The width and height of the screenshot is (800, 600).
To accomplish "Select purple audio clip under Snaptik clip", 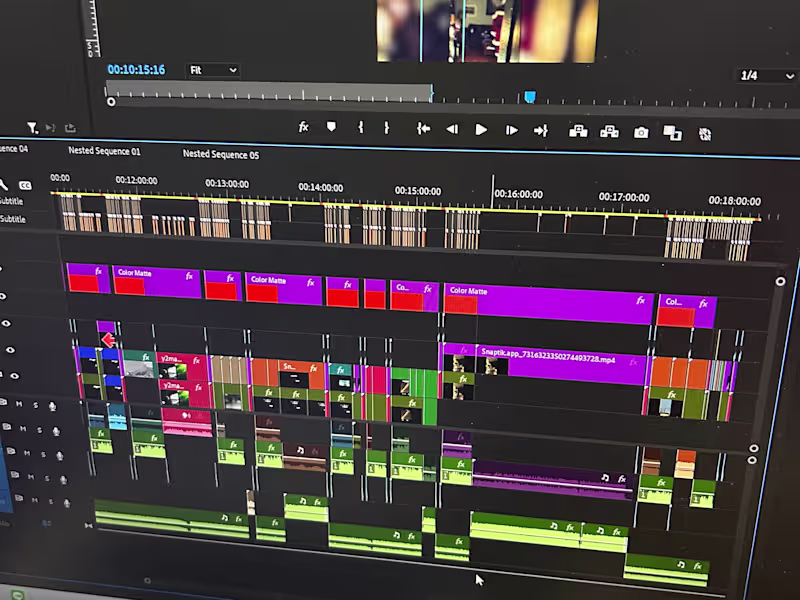I will pos(552,480).
